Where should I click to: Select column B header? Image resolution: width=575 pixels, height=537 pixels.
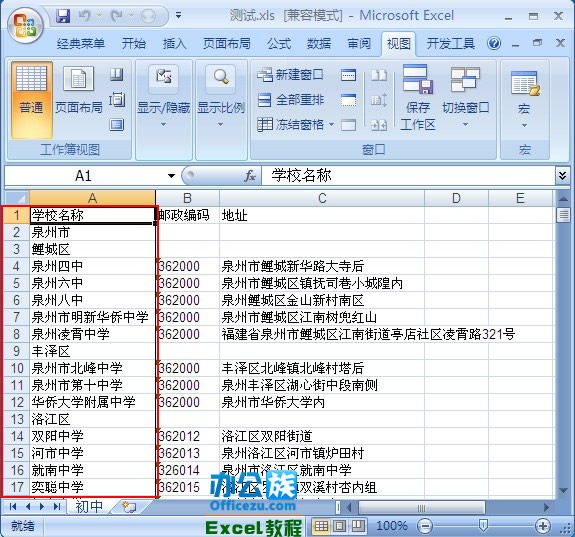point(187,198)
